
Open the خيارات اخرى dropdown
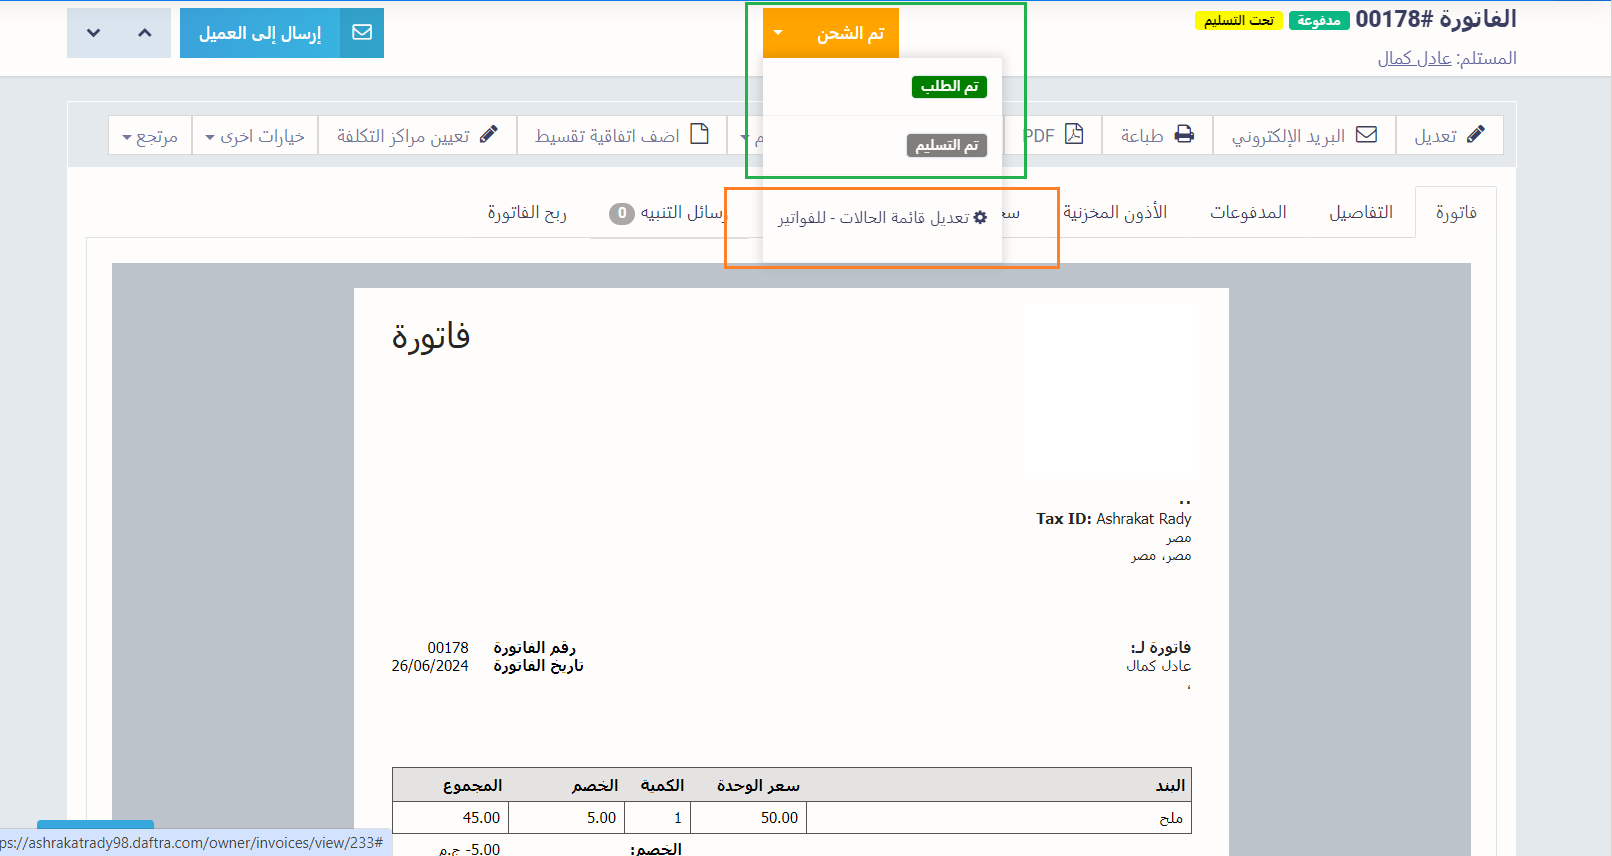[x=255, y=136]
